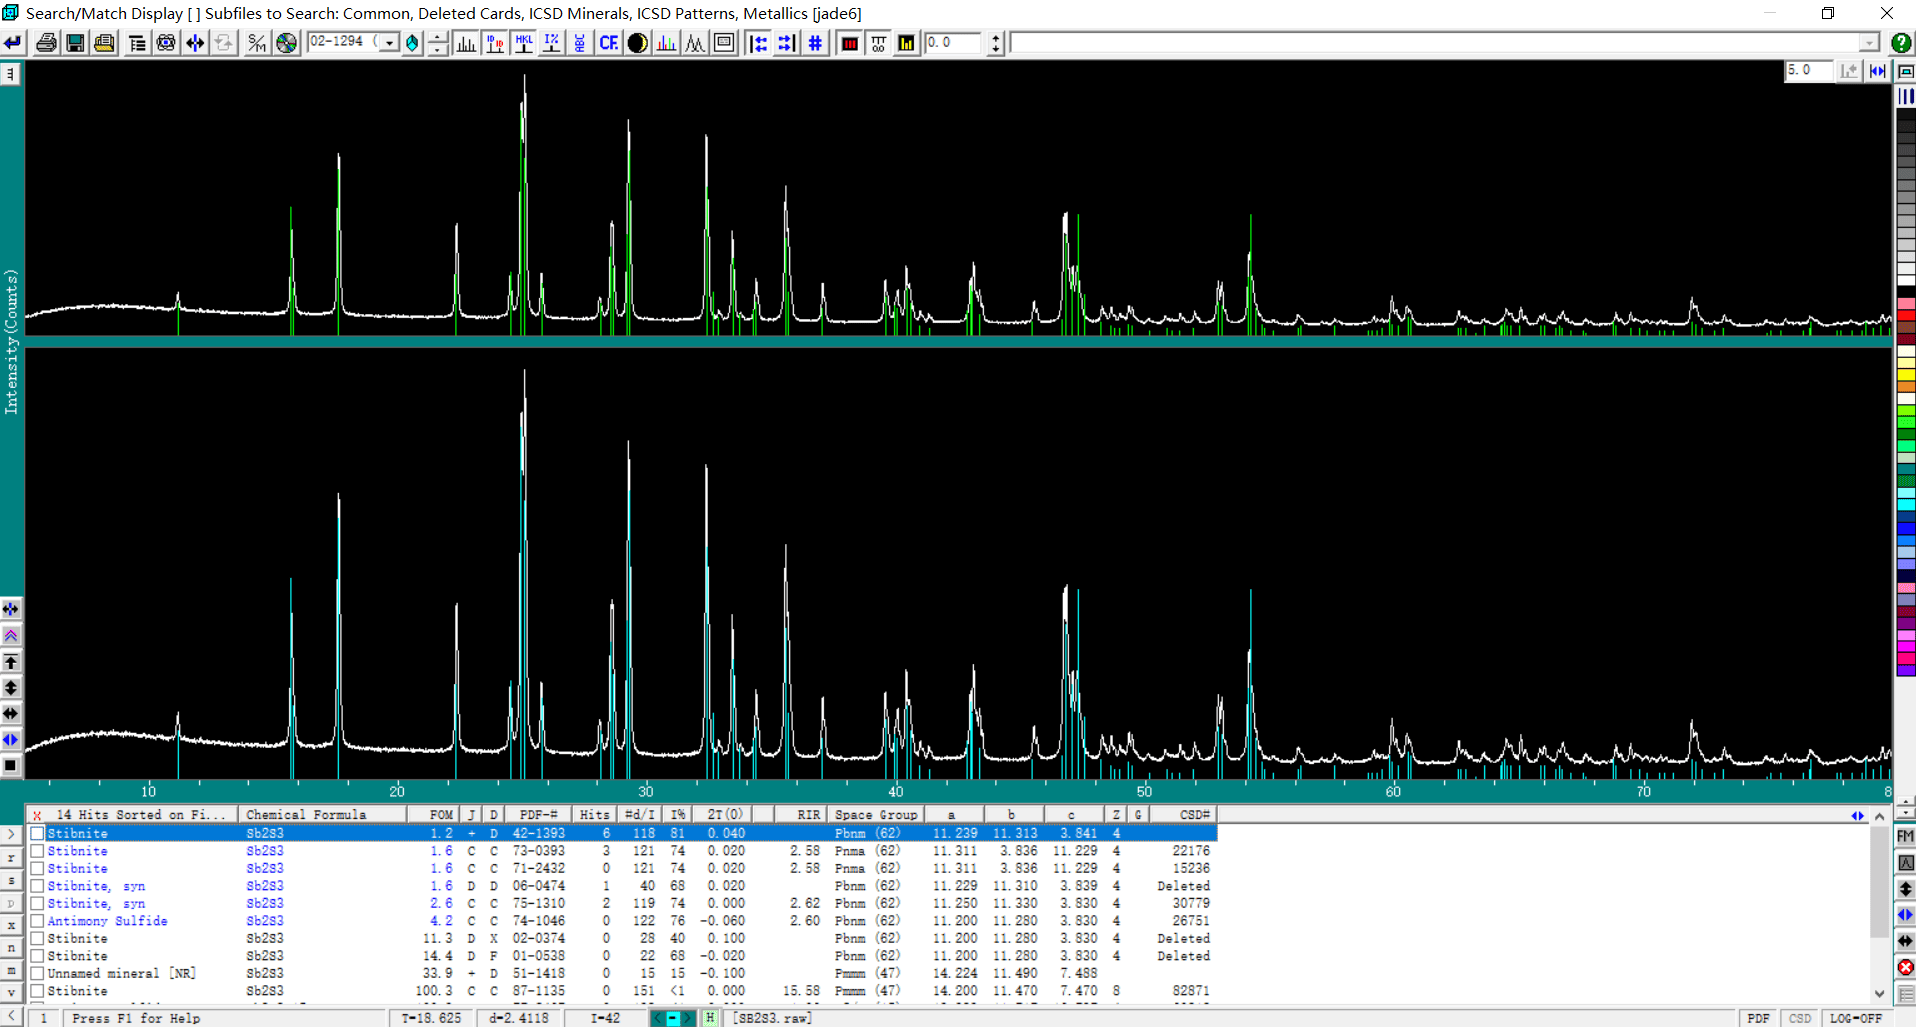Click the black circle ring-pattern icon
Screen dimensions: 1916x1027
tap(637, 43)
